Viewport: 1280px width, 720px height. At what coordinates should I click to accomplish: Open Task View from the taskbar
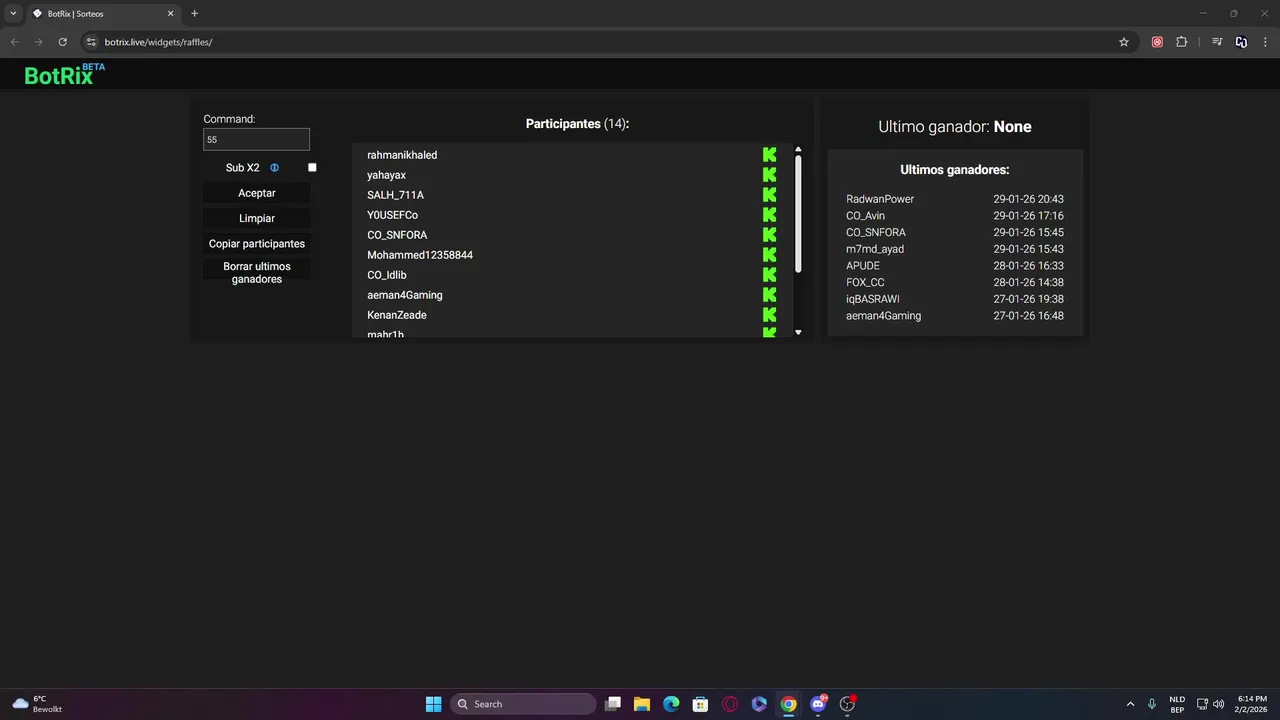tap(613, 704)
